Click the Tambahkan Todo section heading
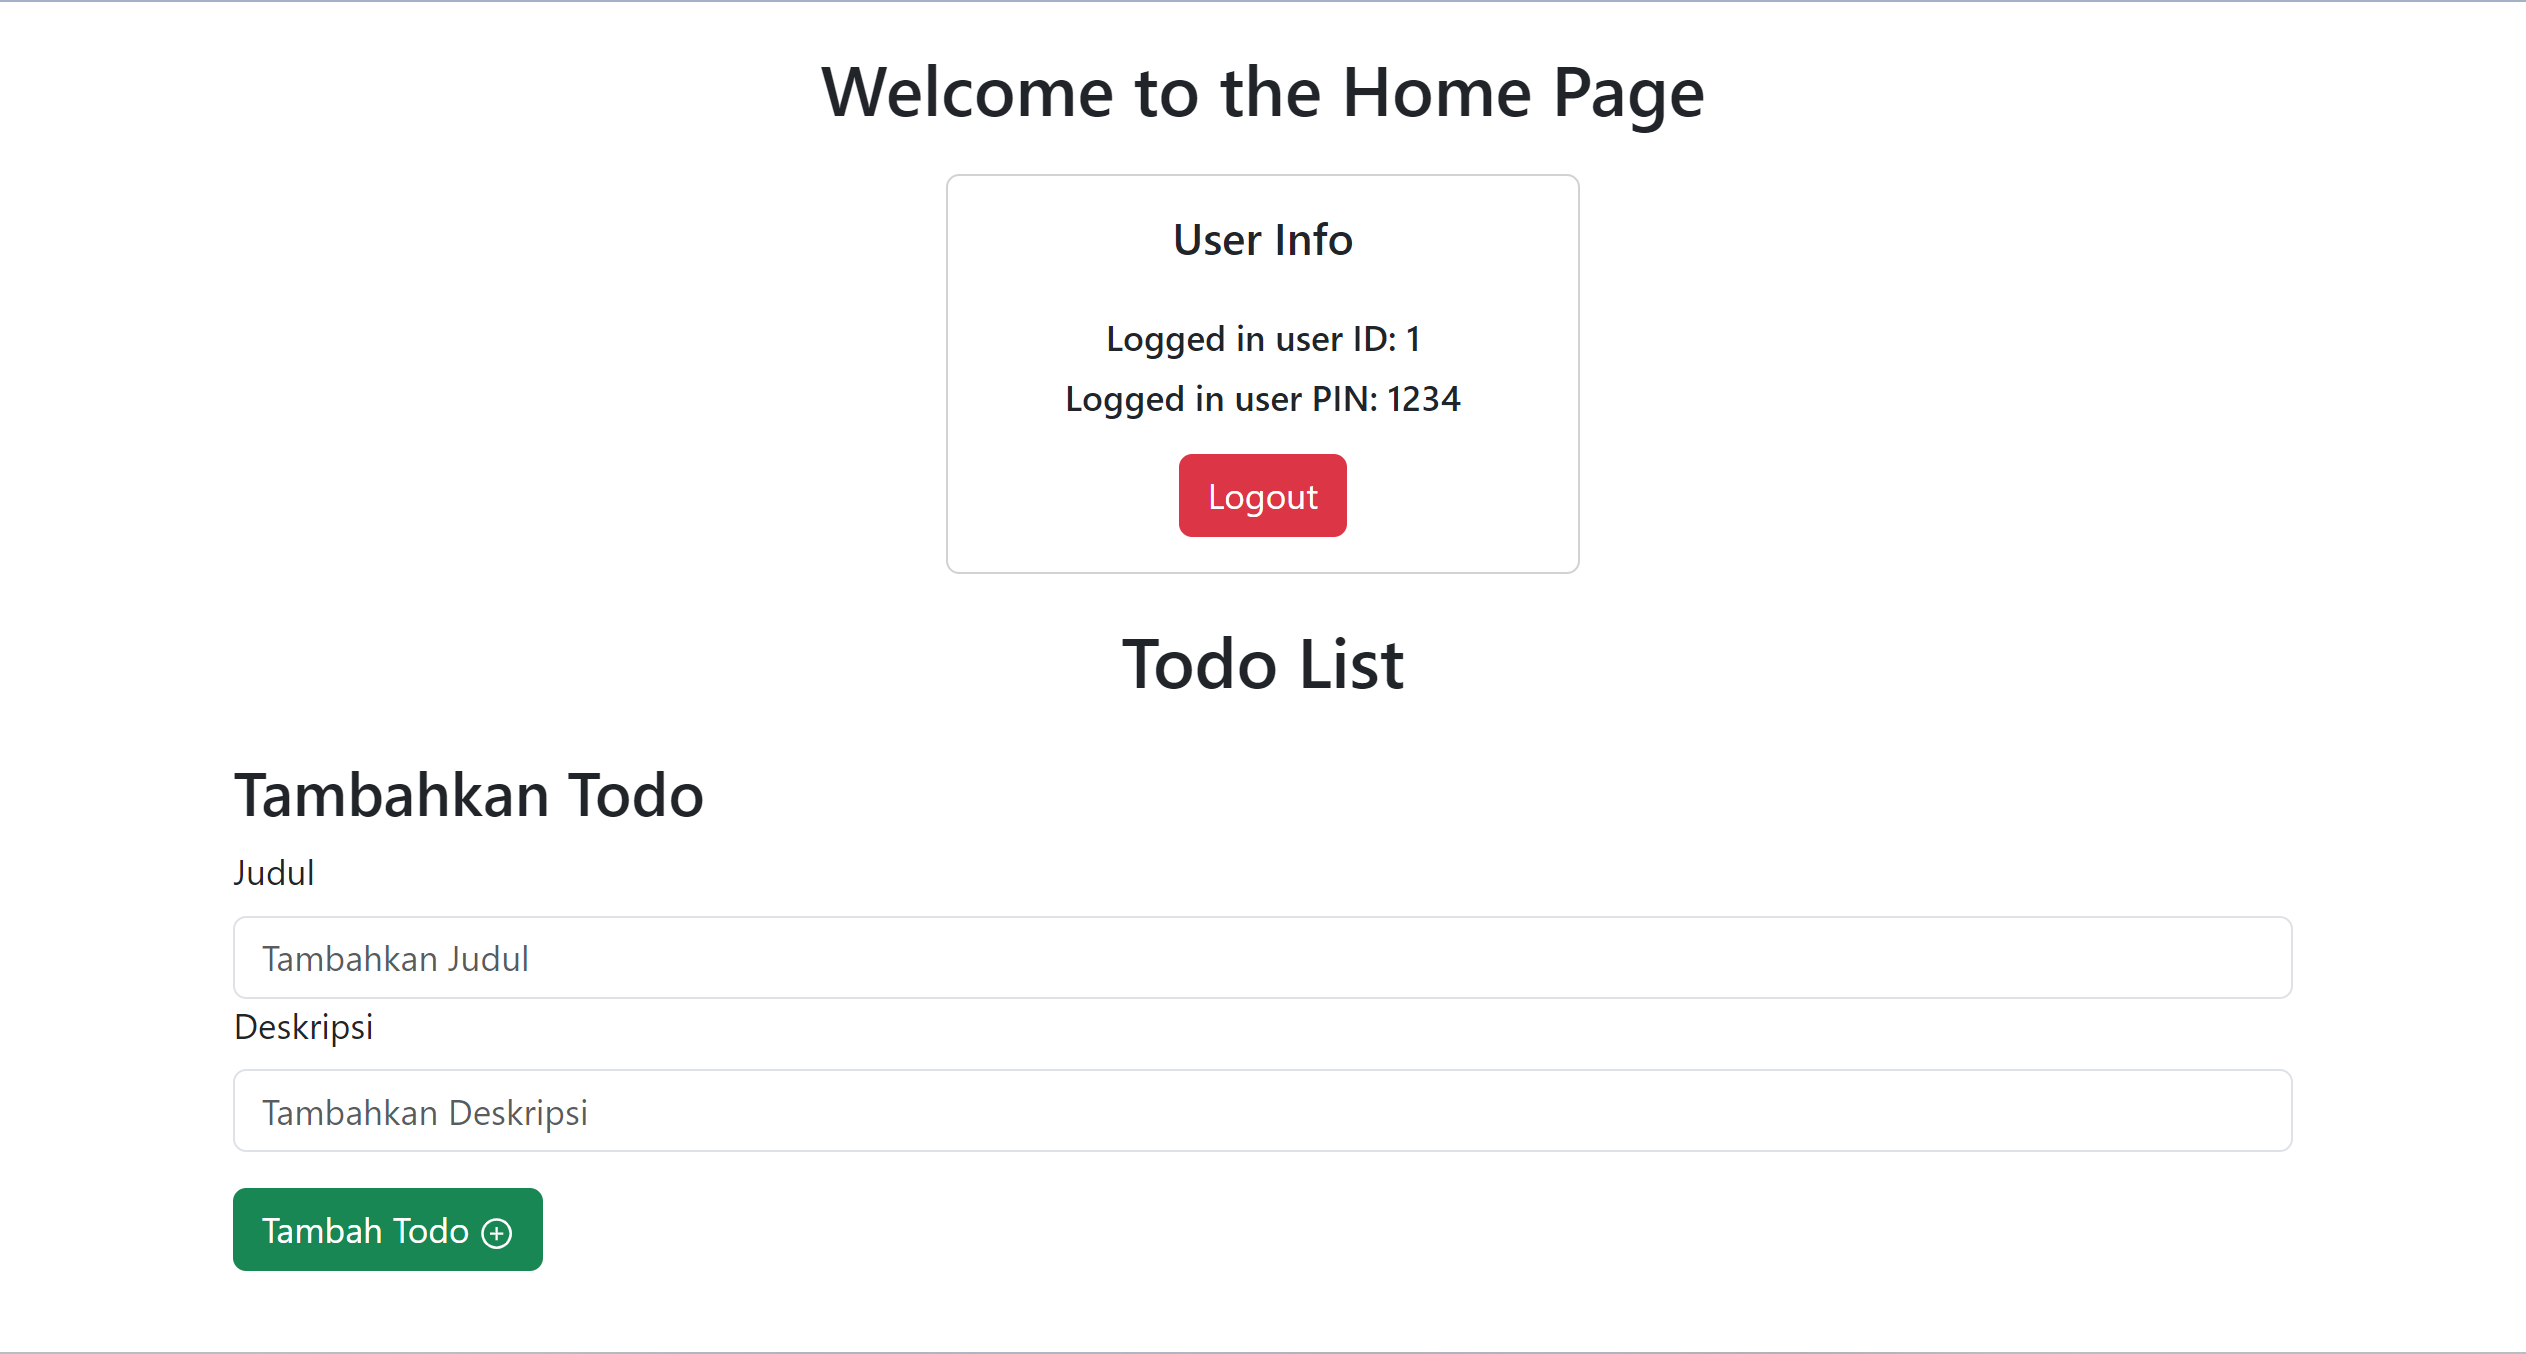Image resolution: width=2526 pixels, height=1354 pixels. coord(469,796)
